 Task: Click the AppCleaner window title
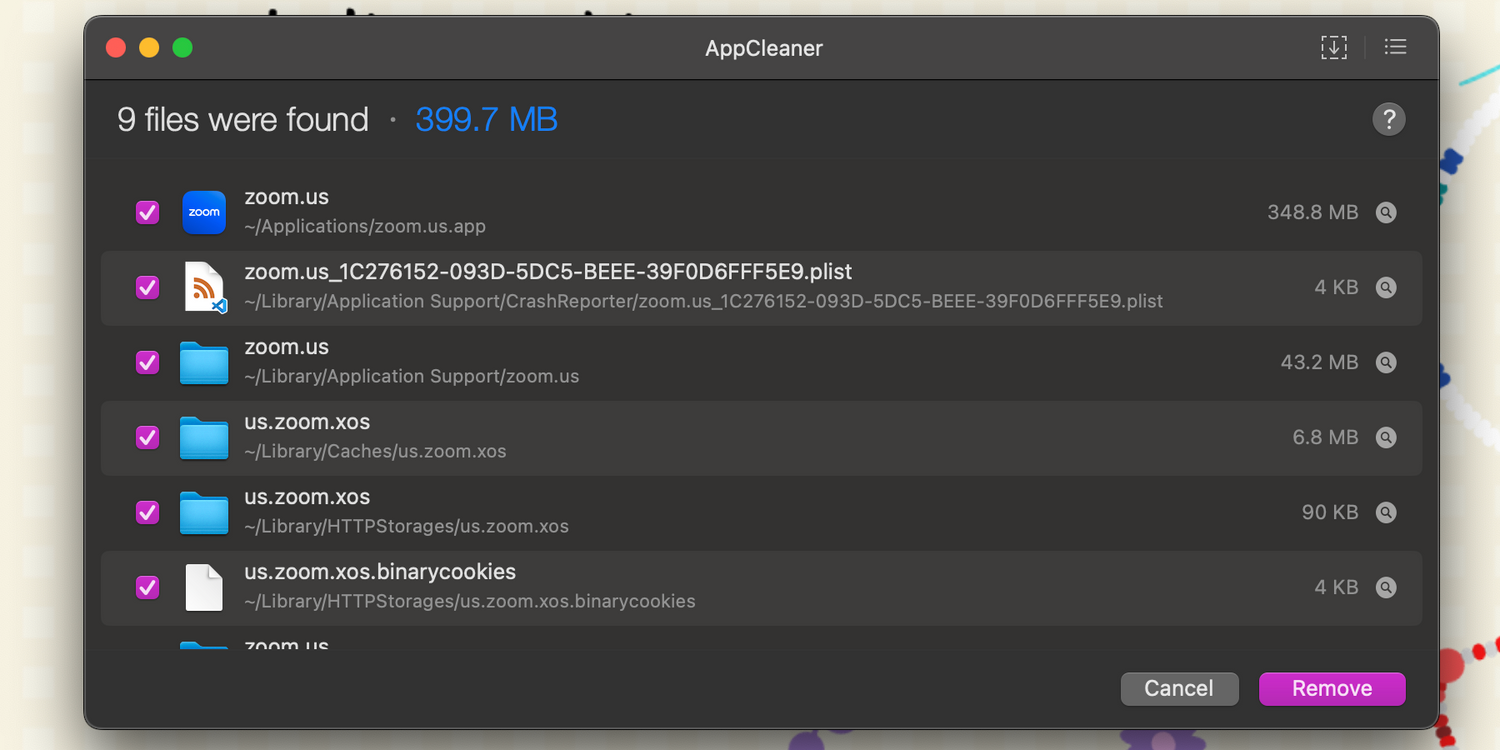point(764,48)
